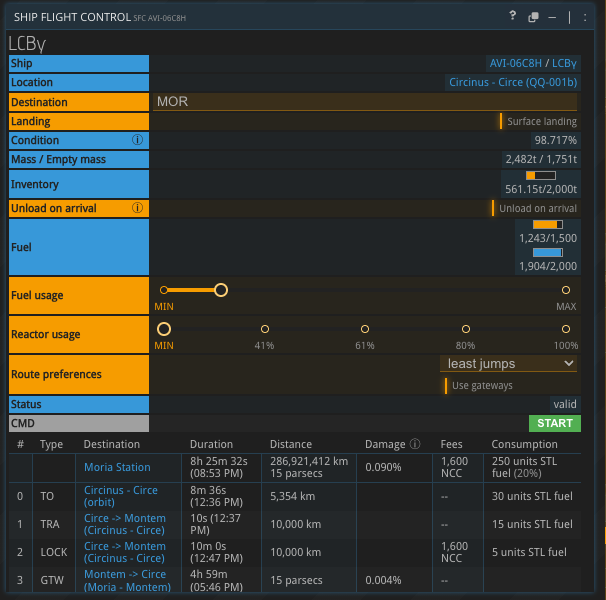Click the orange inventory capacity bar
This screenshot has width=606, height=600.
541,175
